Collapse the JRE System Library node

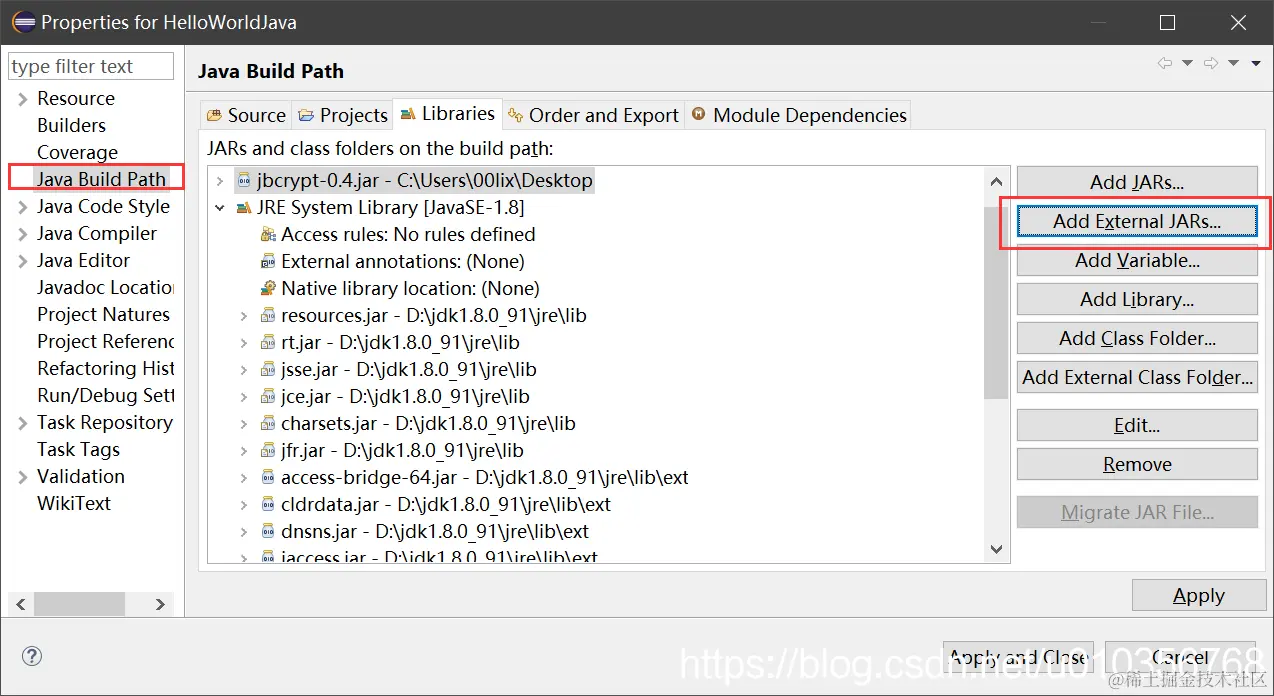220,208
